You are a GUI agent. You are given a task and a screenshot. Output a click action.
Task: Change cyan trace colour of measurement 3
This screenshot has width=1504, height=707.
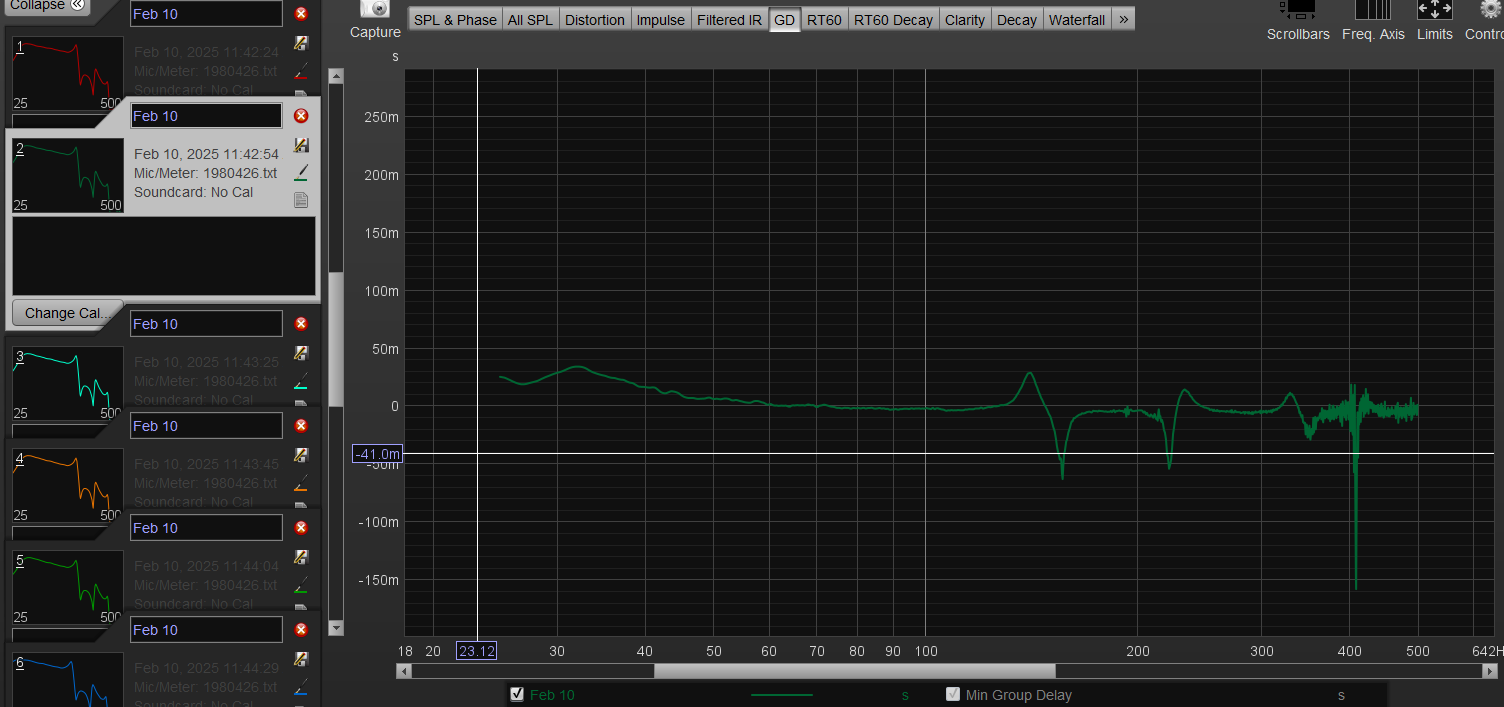[x=301, y=382]
